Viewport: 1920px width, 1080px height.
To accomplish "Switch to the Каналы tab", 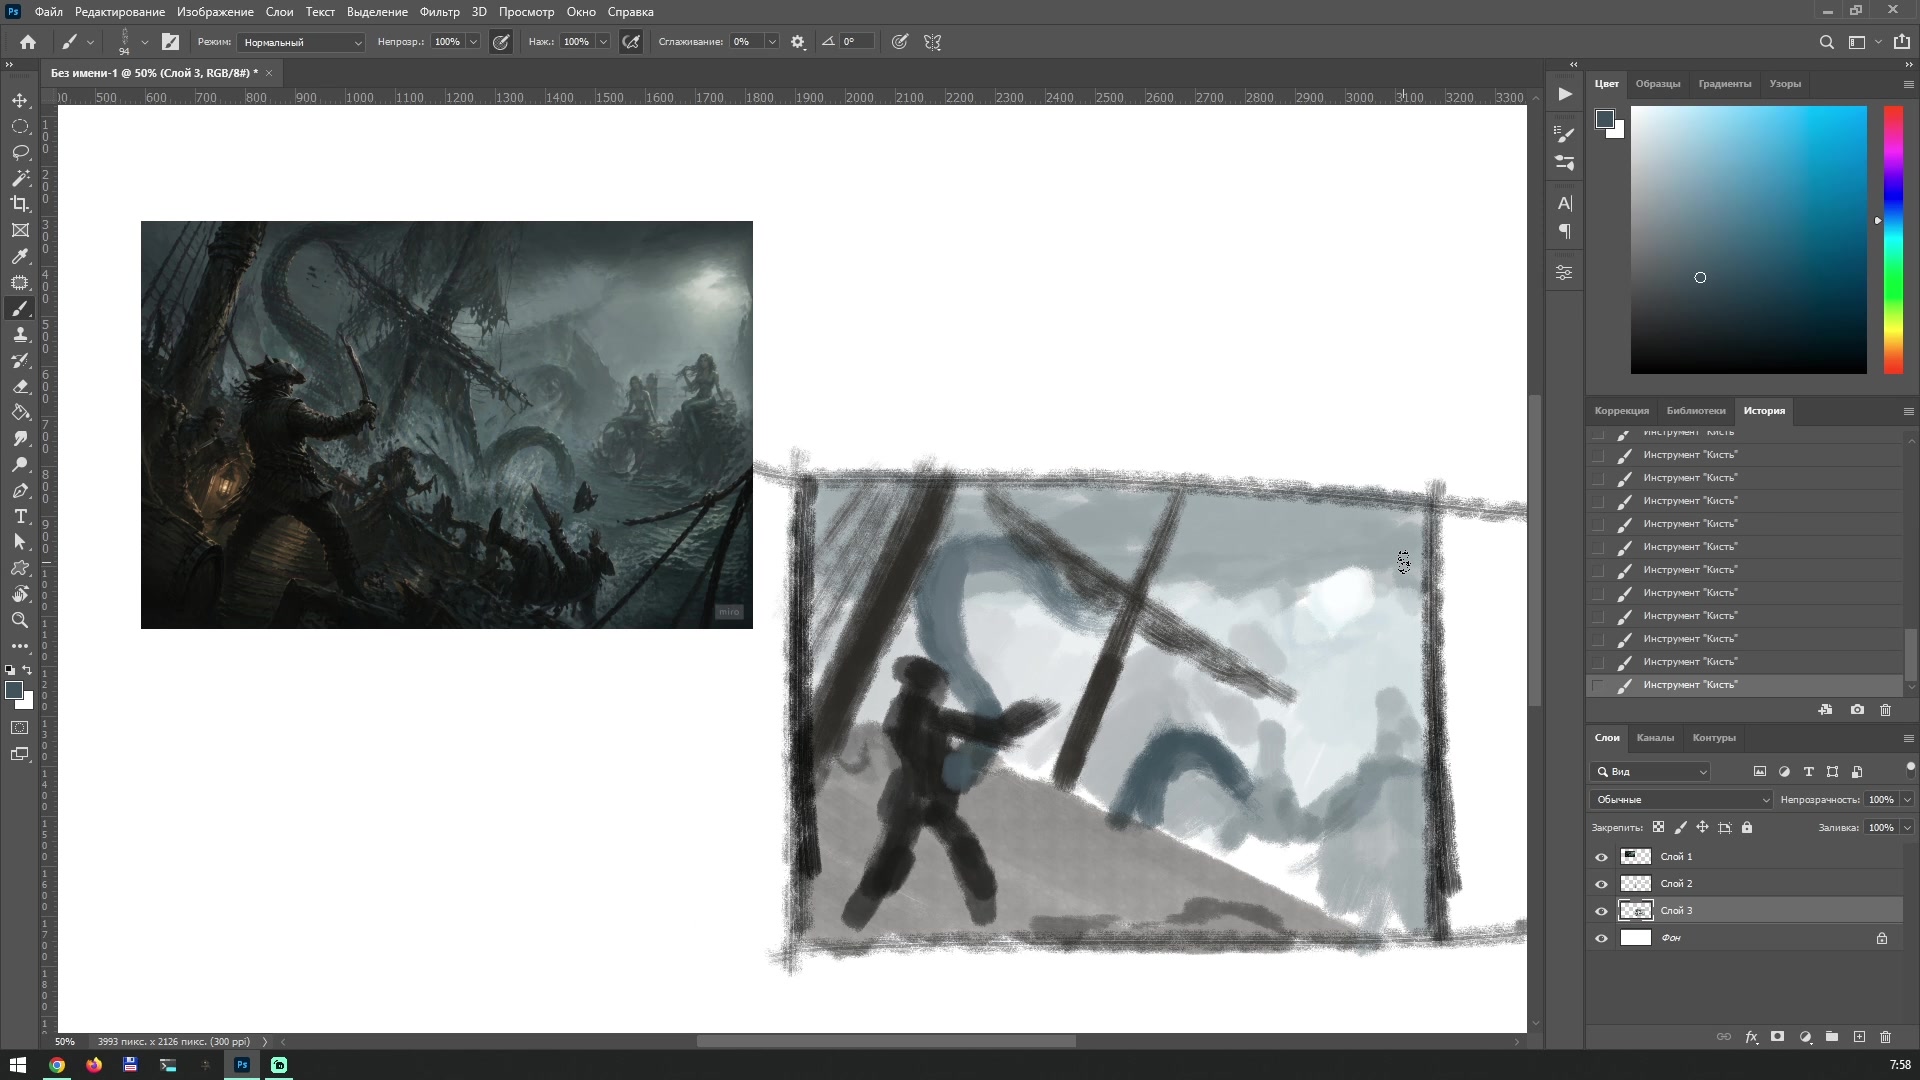I will [x=1656, y=737].
